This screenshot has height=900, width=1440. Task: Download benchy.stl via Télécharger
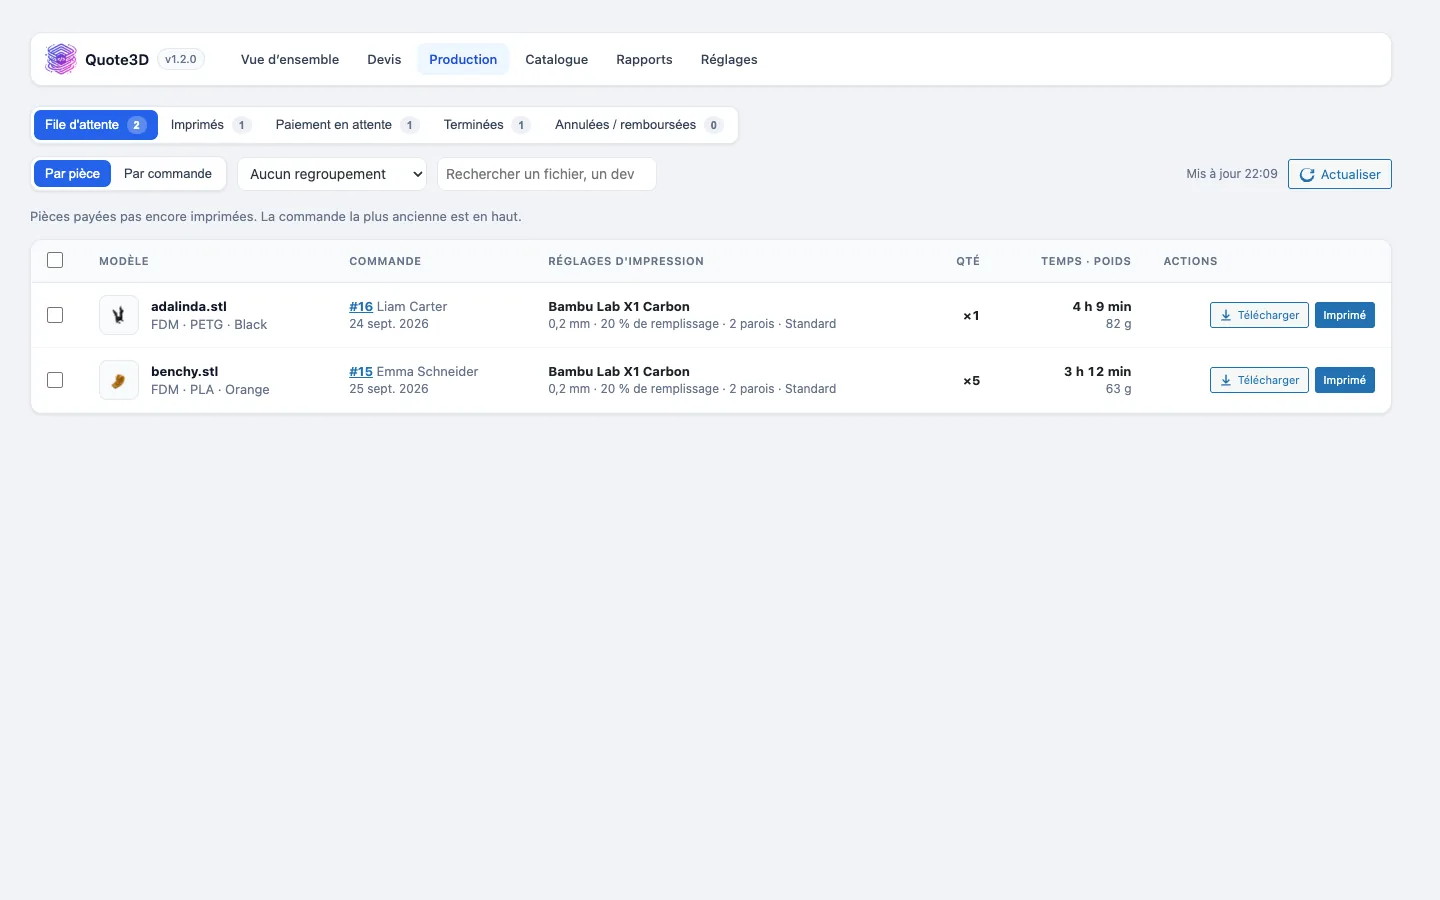(x=1259, y=380)
